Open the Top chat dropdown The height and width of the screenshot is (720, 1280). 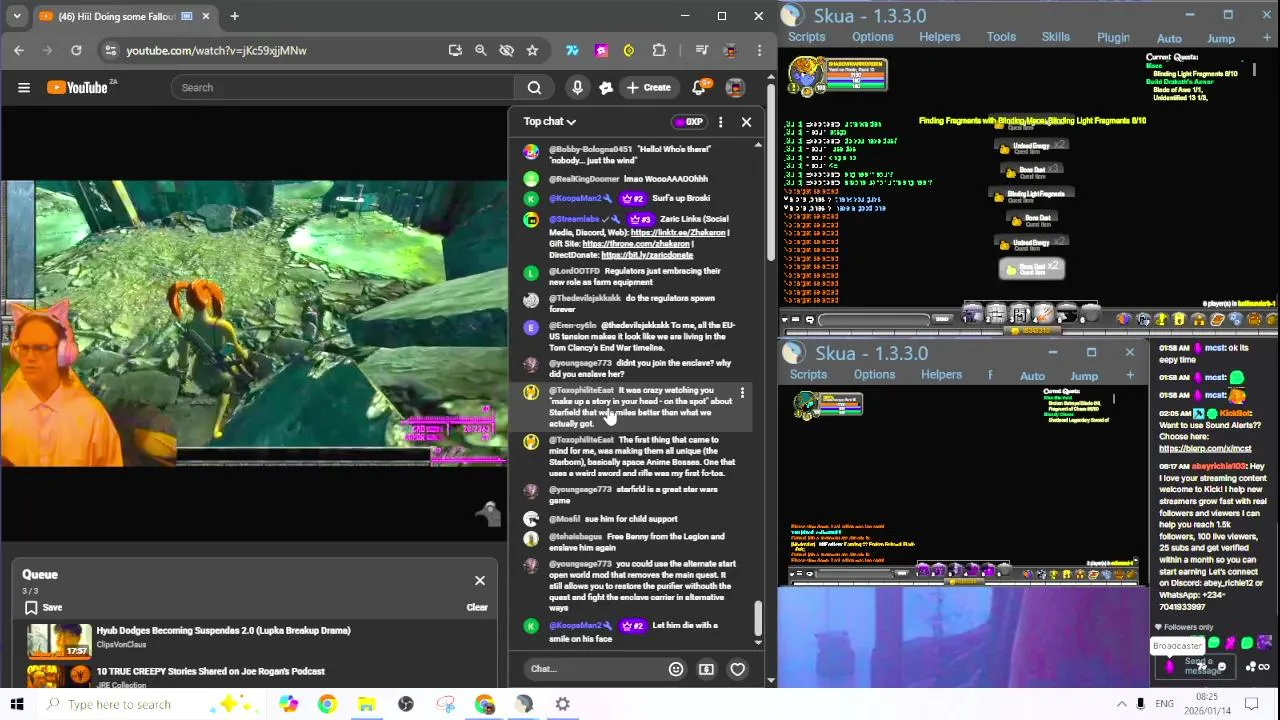550,122
